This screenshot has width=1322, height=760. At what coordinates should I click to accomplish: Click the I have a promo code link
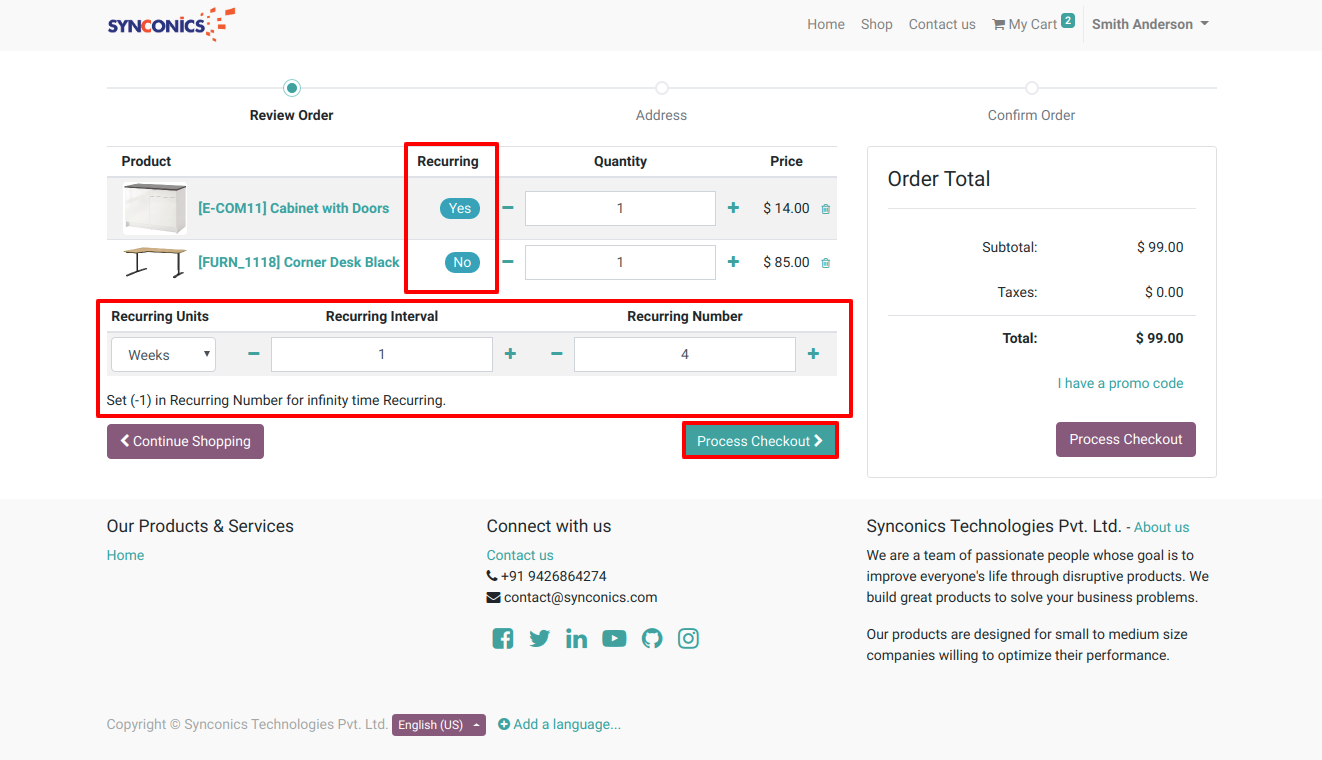[1120, 383]
